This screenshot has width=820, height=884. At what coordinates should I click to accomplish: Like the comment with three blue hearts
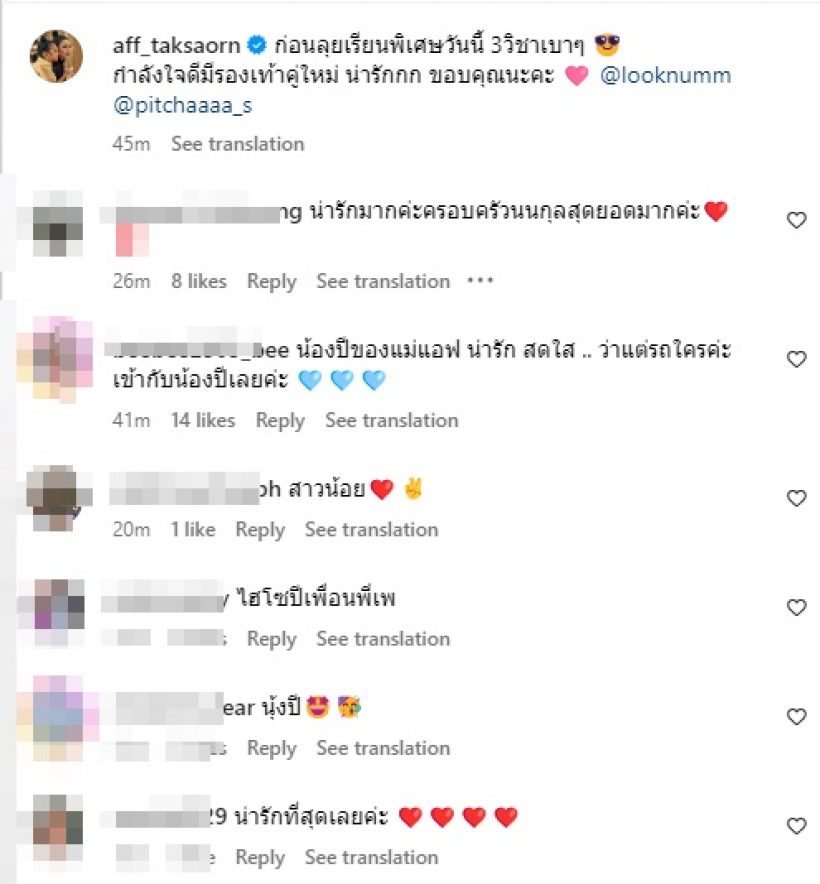(796, 359)
